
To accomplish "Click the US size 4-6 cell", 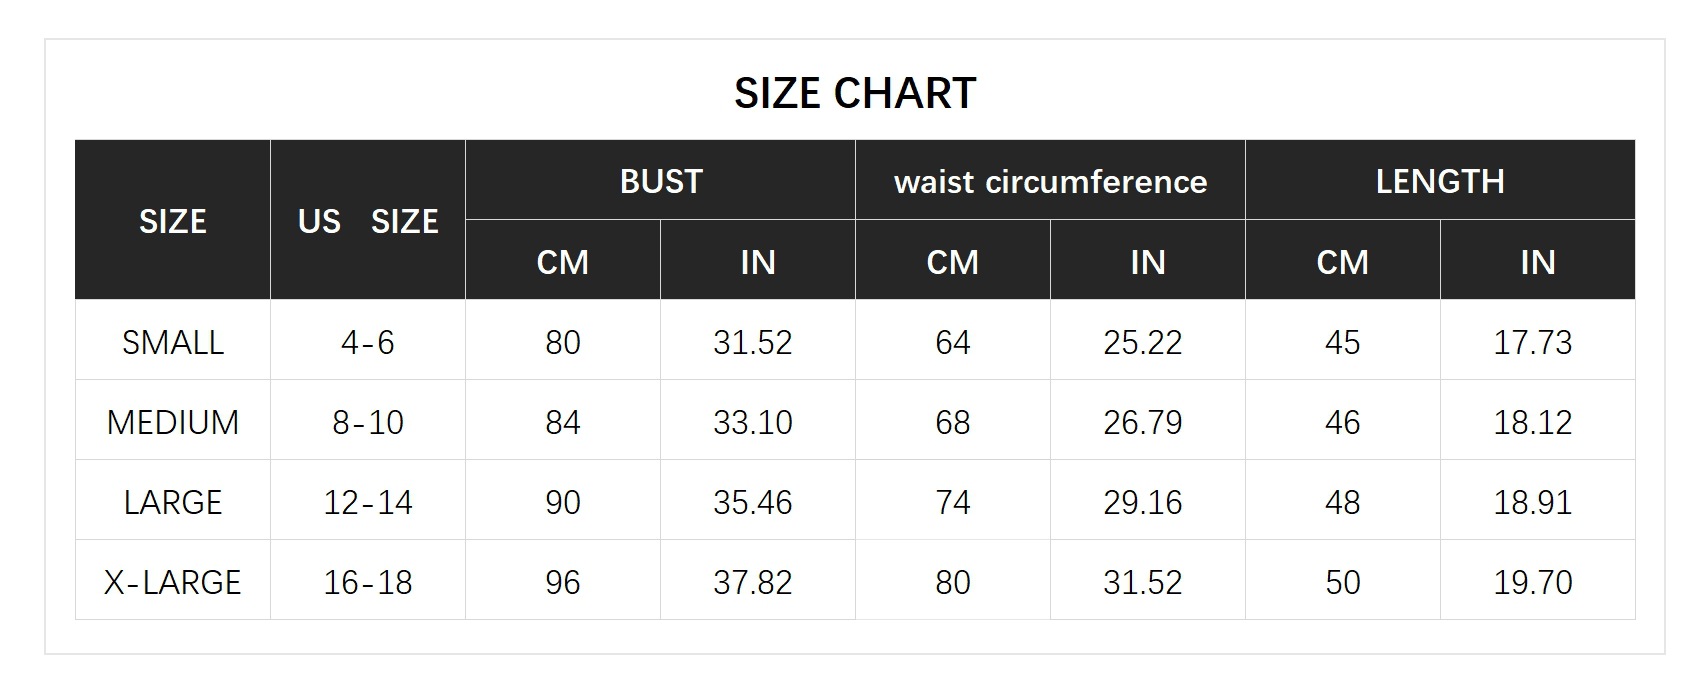I will (x=368, y=341).
